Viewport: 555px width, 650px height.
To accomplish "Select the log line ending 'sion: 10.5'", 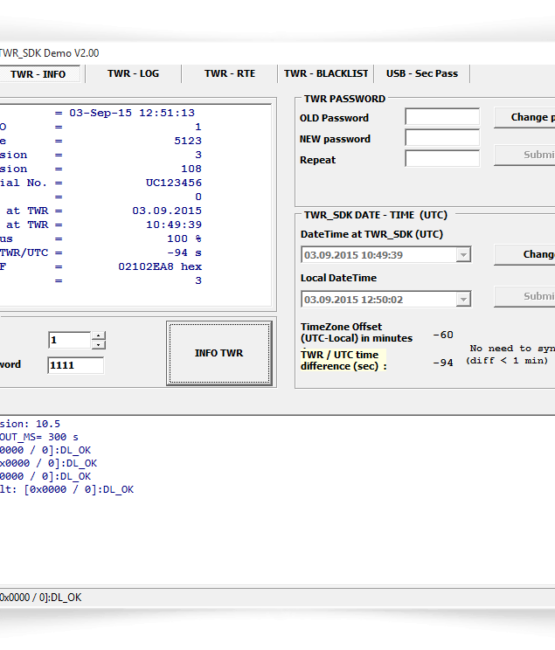I will tap(30, 424).
